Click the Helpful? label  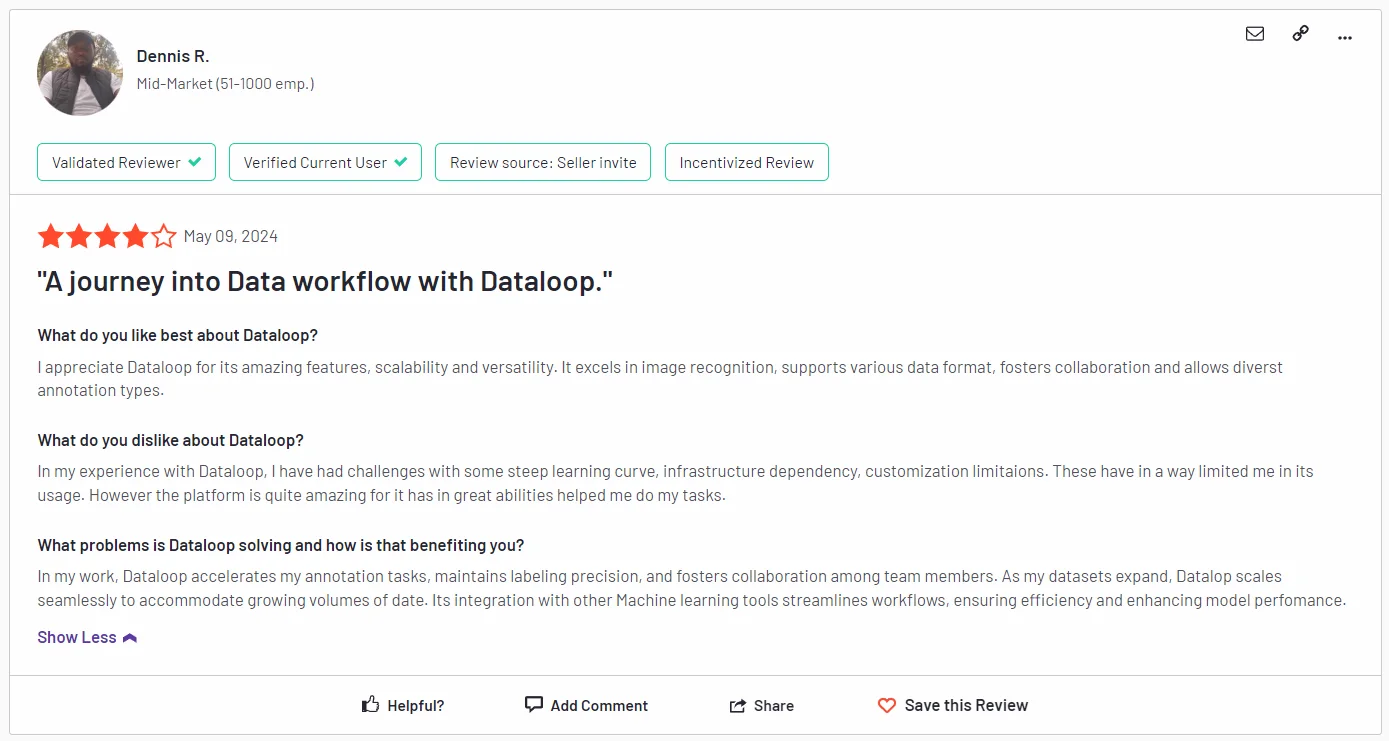click(416, 706)
